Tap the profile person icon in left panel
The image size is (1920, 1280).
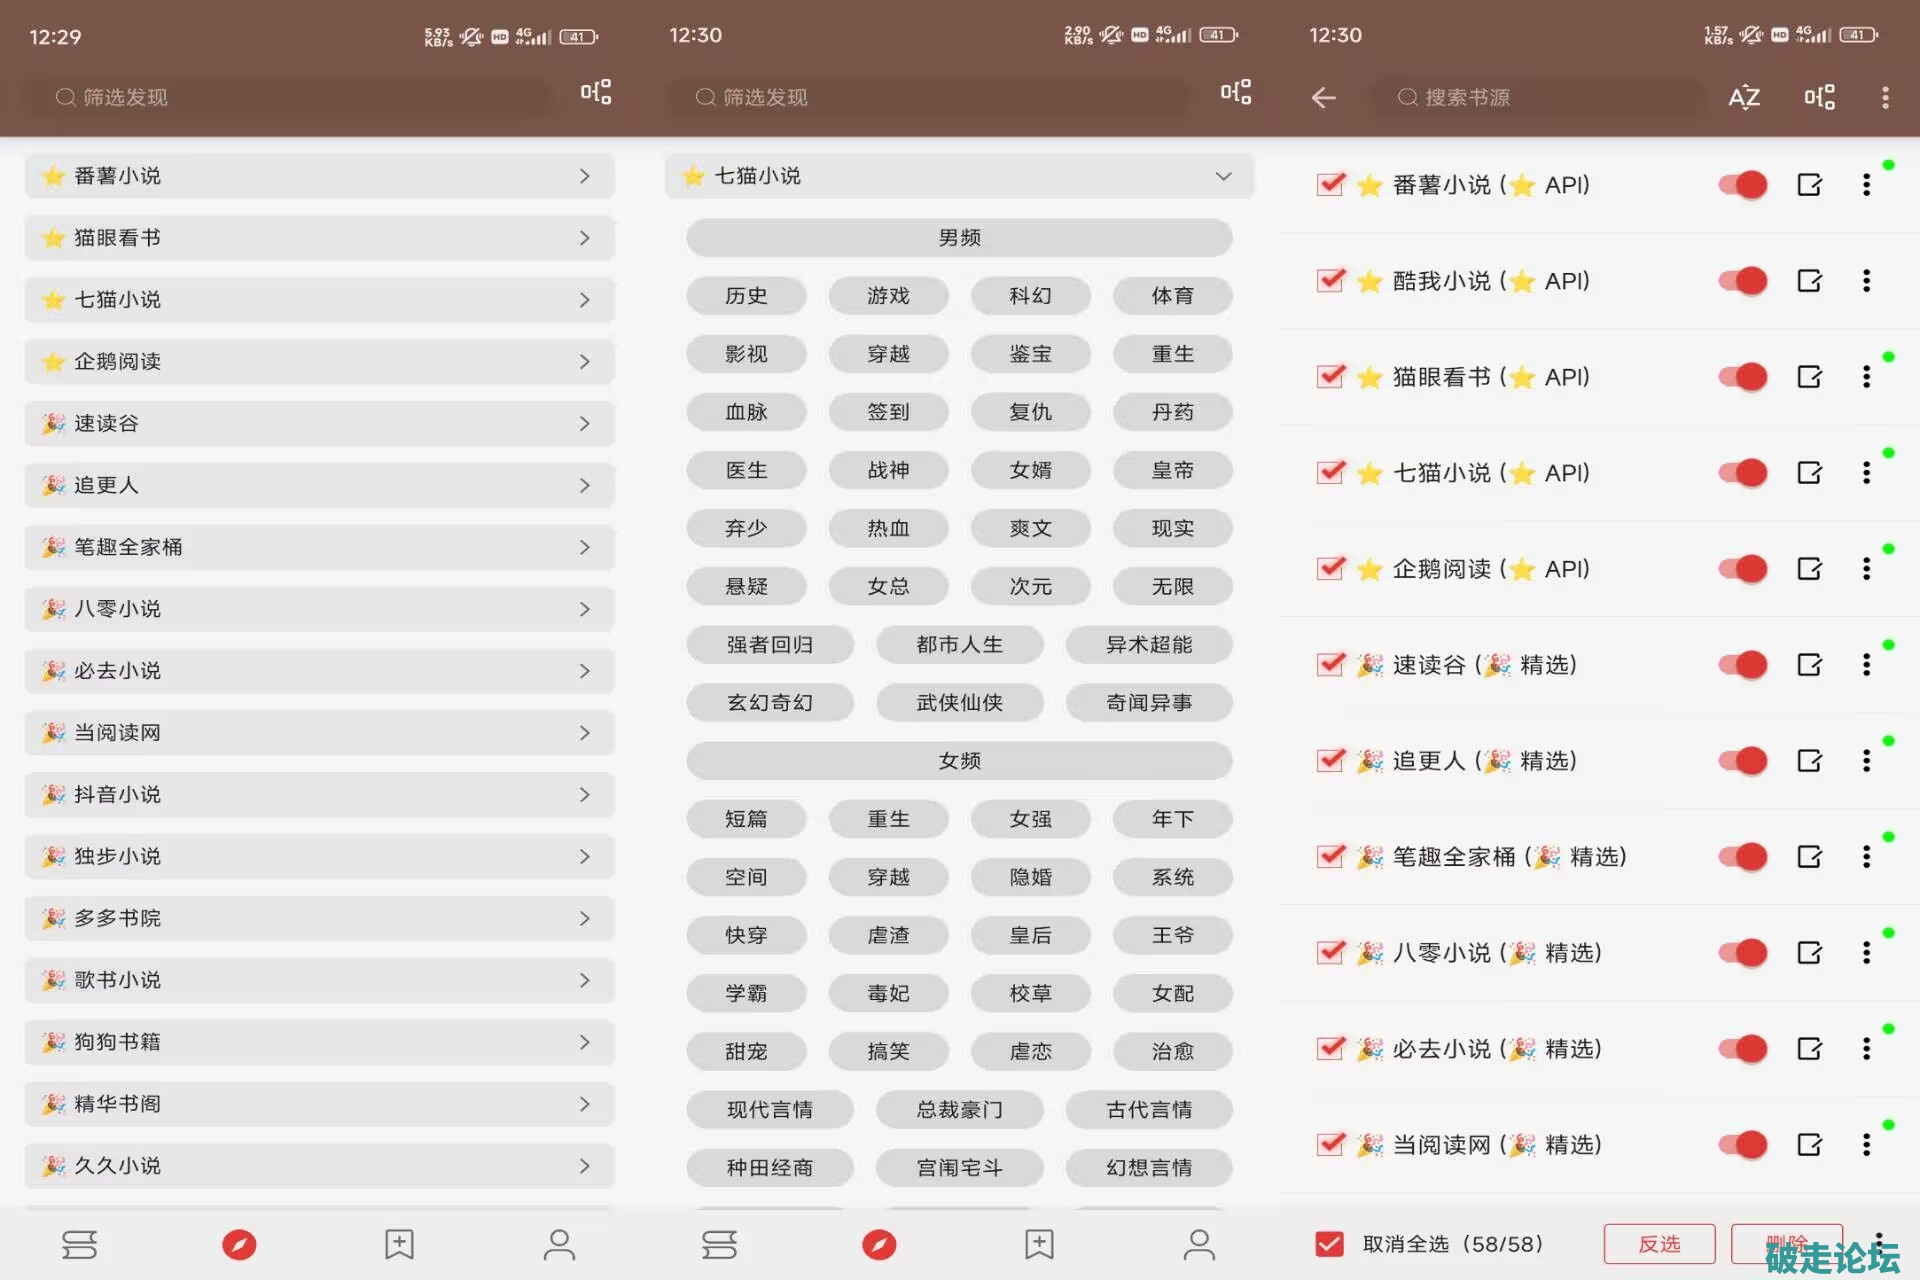click(x=559, y=1244)
